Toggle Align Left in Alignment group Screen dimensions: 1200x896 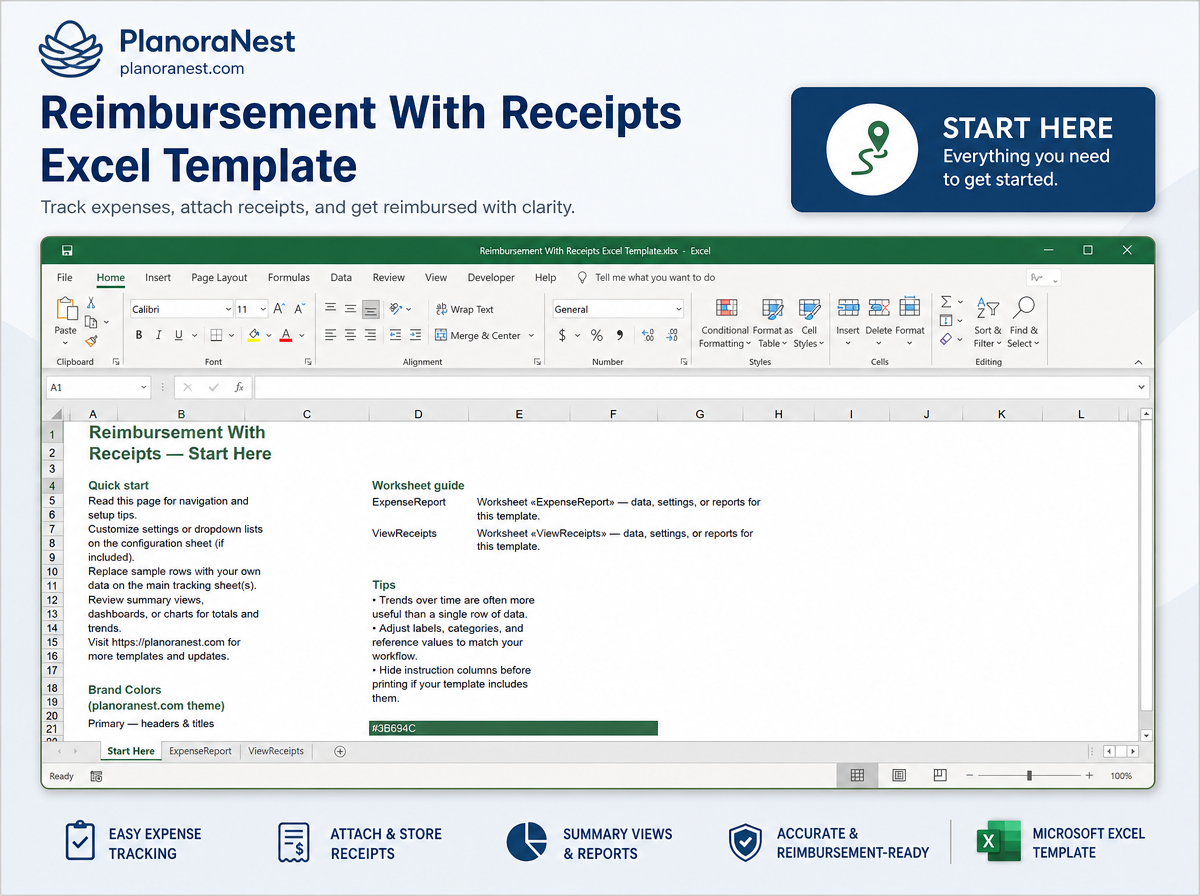[330, 336]
